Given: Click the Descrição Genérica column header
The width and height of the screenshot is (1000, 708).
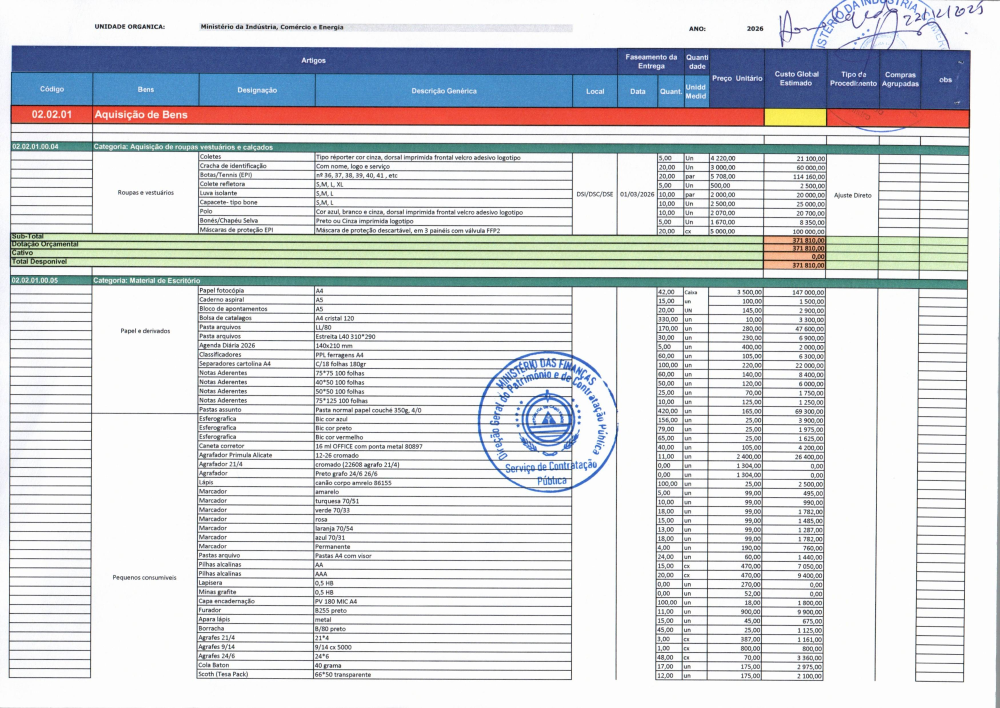Looking at the screenshot, I should 444,91.
